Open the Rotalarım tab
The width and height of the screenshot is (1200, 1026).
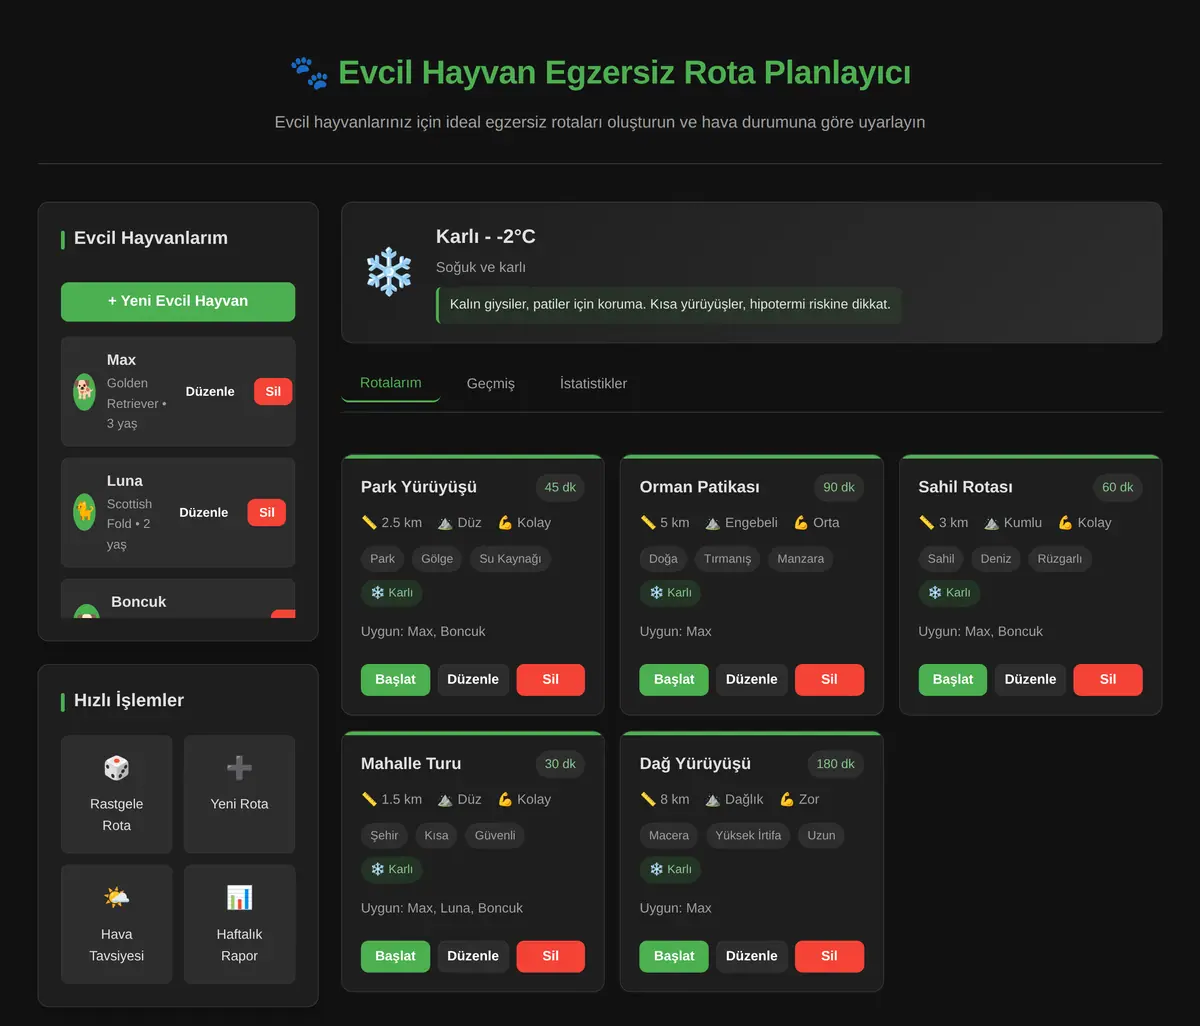click(391, 383)
